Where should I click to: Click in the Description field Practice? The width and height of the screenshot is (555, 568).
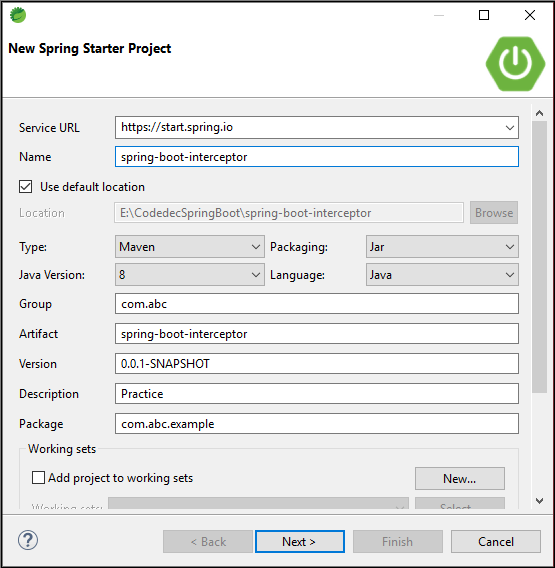point(317,394)
